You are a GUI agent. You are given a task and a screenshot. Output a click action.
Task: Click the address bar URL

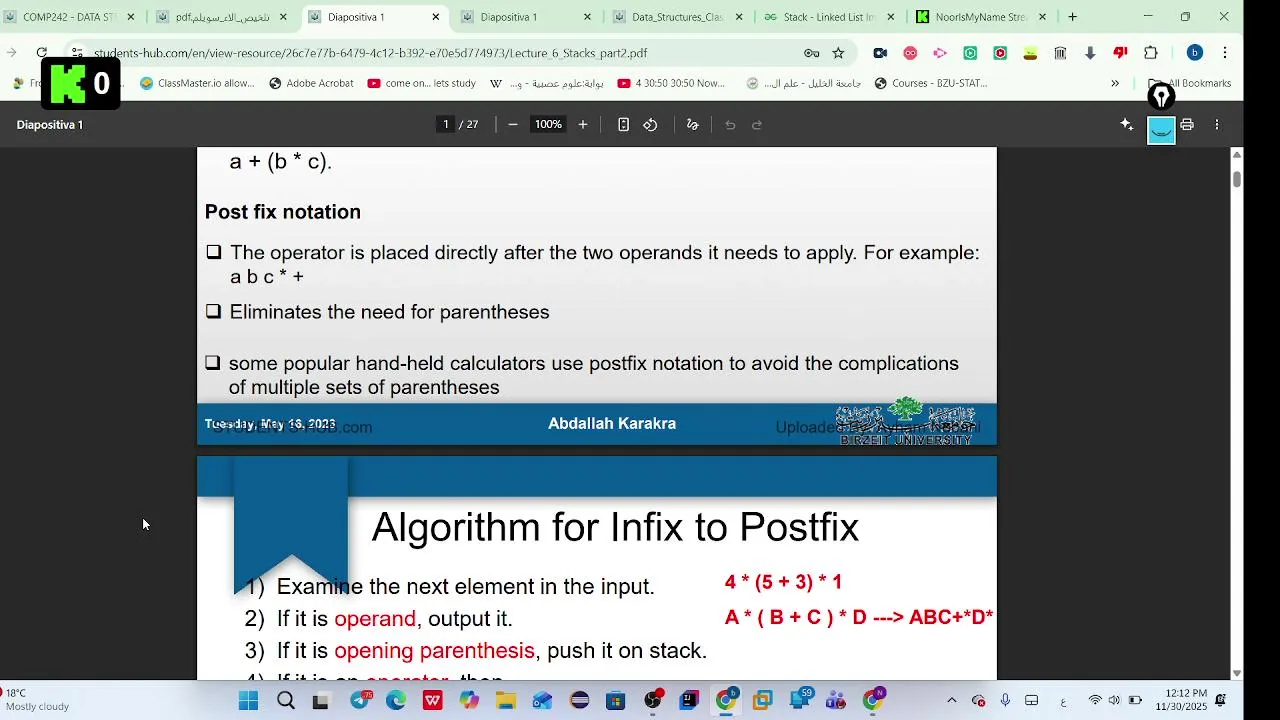coord(370,53)
